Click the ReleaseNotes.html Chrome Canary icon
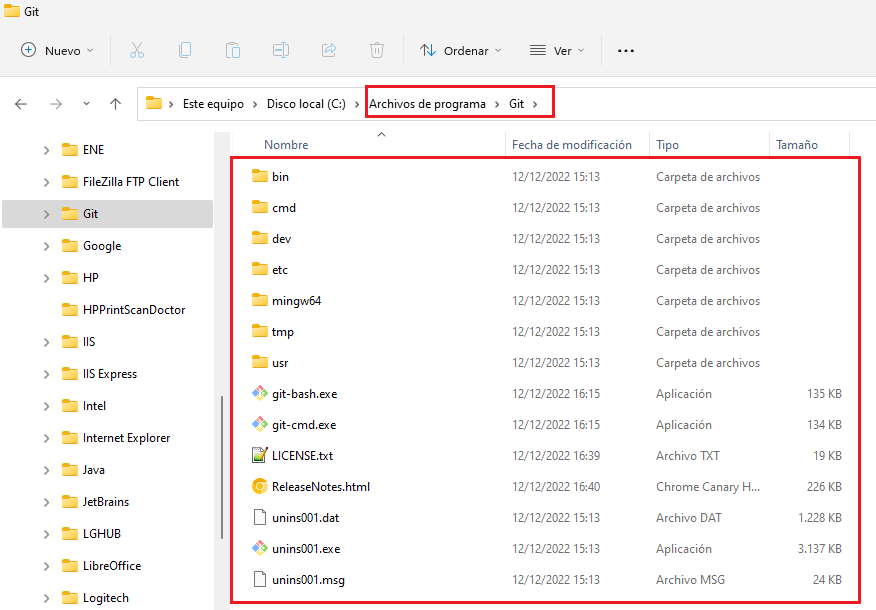The height and width of the screenshot is (610, 876). [259, 486]
